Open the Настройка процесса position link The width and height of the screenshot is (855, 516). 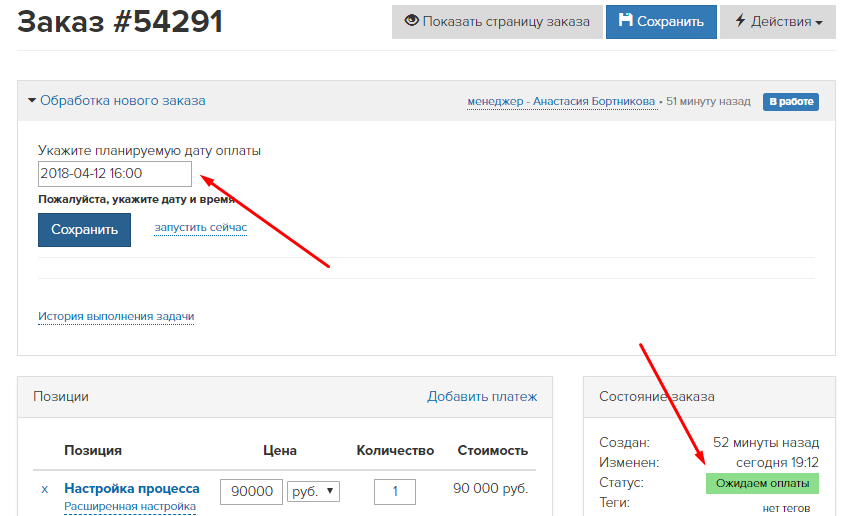pyautogui.click(x=132, y=488)
